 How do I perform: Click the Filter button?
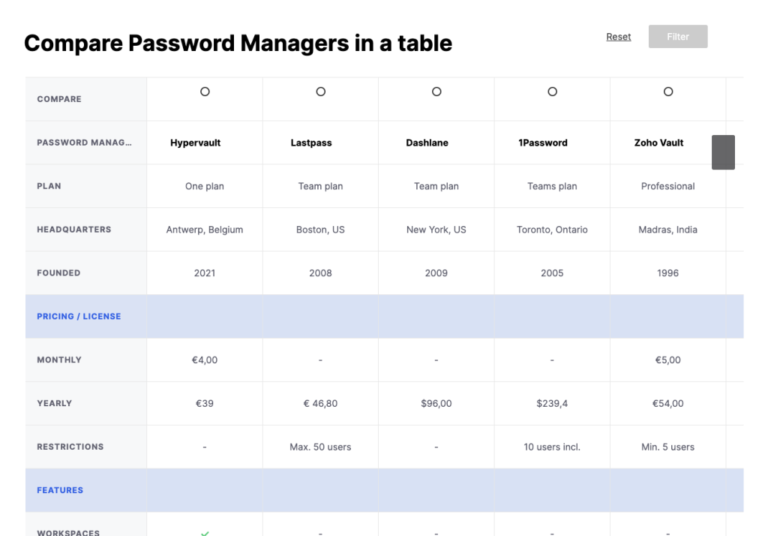click(x=678, y=37)
